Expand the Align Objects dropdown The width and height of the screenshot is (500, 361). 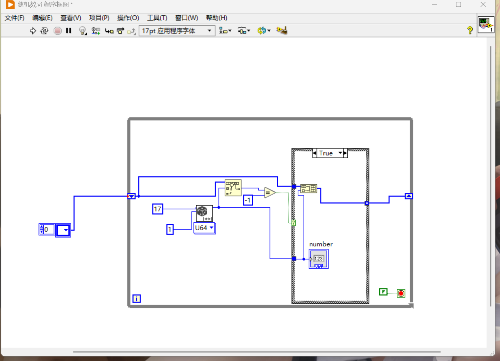click(225, 31)
